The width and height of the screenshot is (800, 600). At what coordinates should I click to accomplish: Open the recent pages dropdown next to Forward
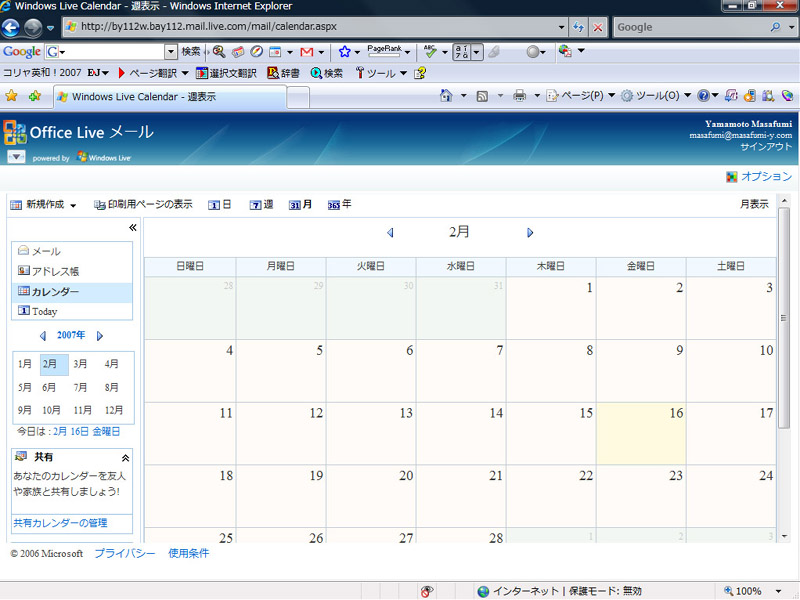[51, 28]
